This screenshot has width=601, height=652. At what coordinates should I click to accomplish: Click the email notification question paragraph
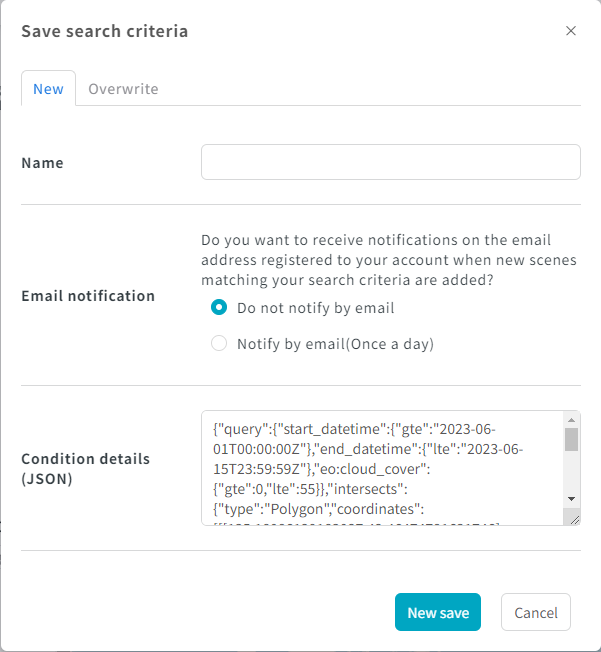coord(388,260)
